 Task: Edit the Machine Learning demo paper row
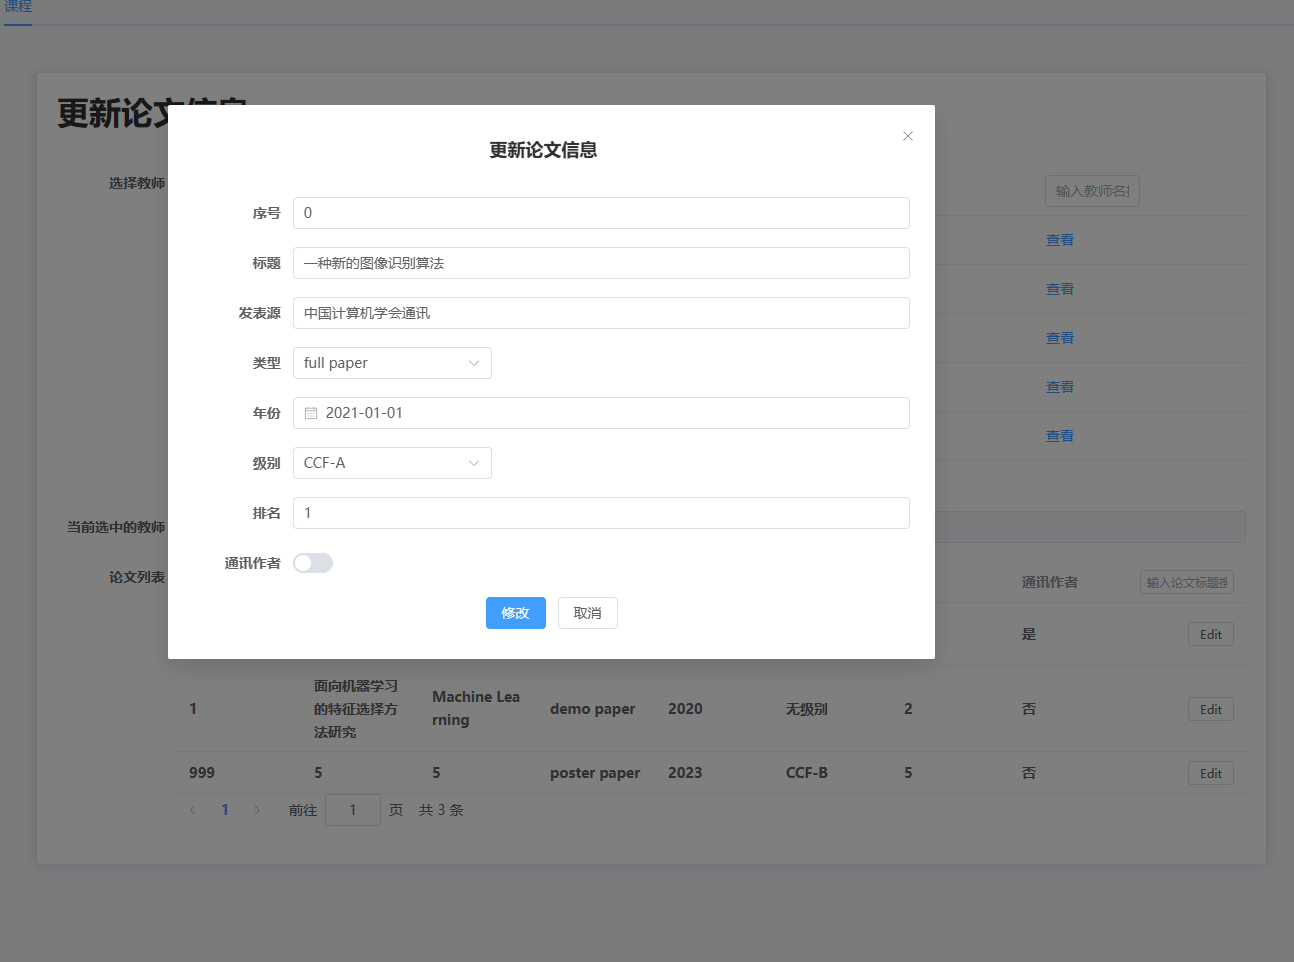pyautogui.click(x=1210, y=708)
